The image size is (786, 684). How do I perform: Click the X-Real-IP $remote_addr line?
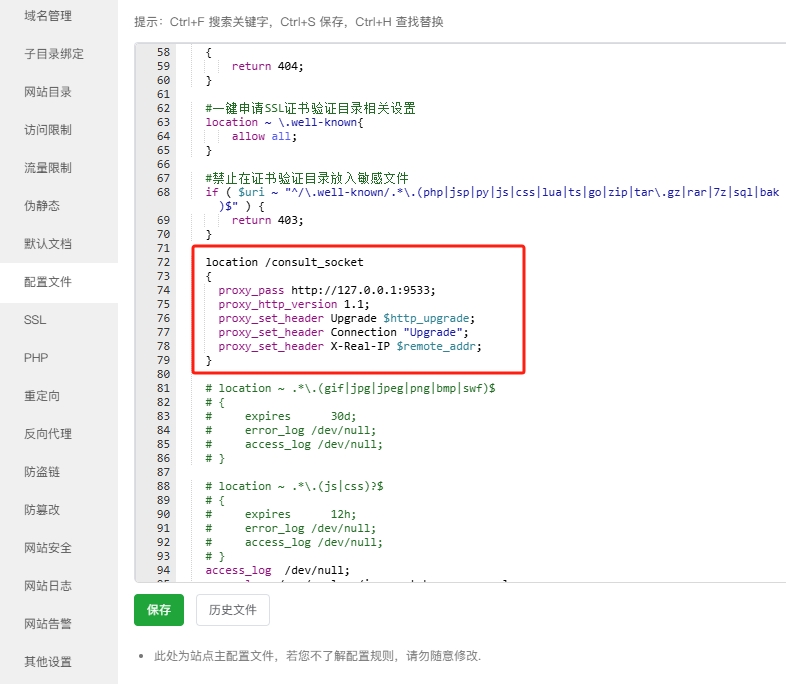[350, 346]
